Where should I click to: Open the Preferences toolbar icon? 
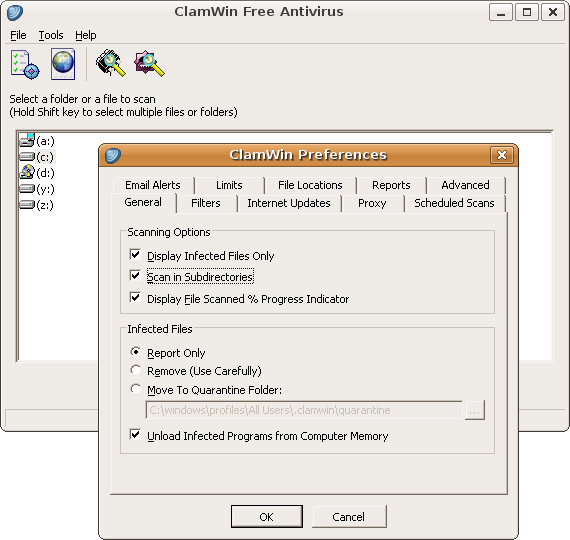coord(25,64)
